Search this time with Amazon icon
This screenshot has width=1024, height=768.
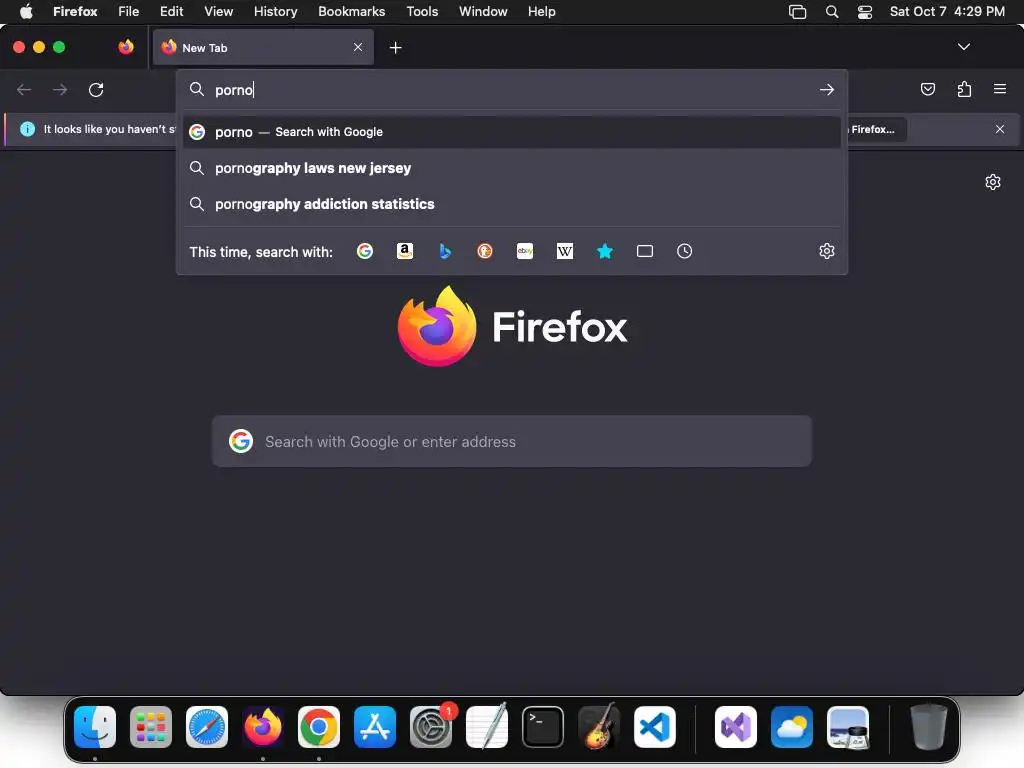point(405,251)
